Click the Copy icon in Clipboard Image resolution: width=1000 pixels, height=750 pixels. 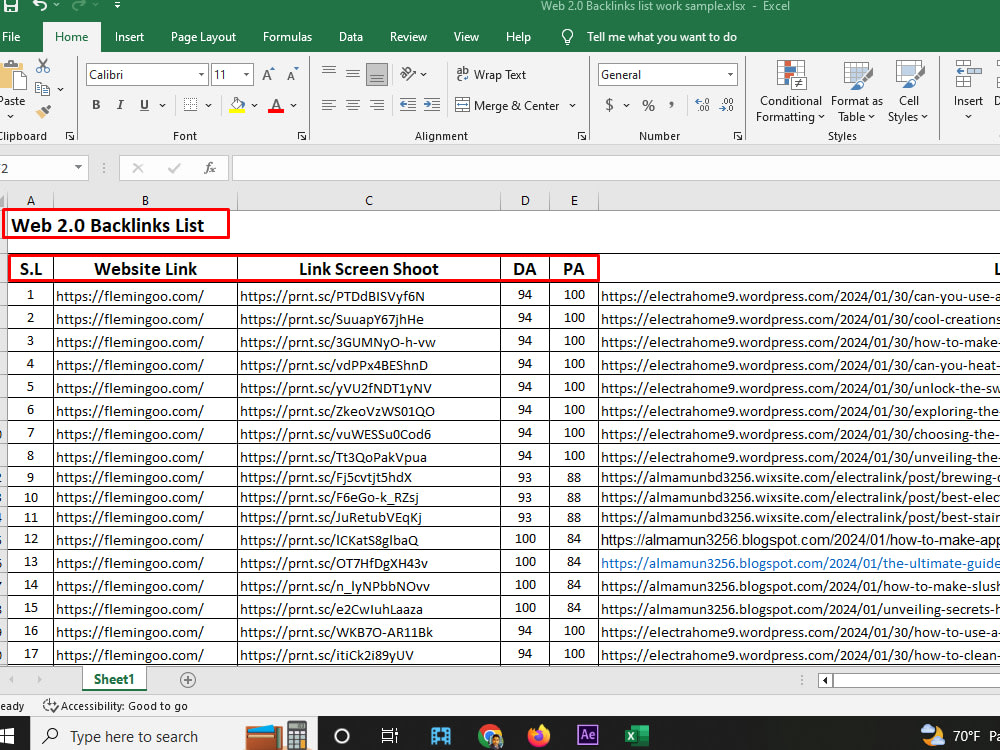[x=43, y=89]
